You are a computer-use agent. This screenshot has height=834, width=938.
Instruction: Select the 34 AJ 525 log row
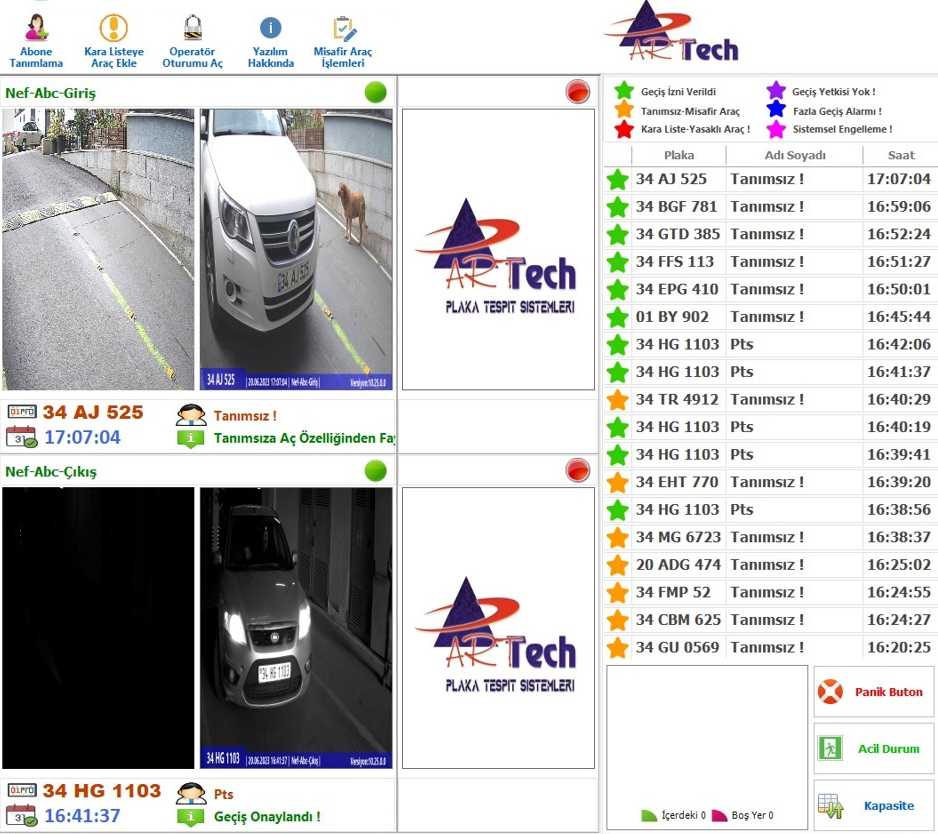(770, 180)
